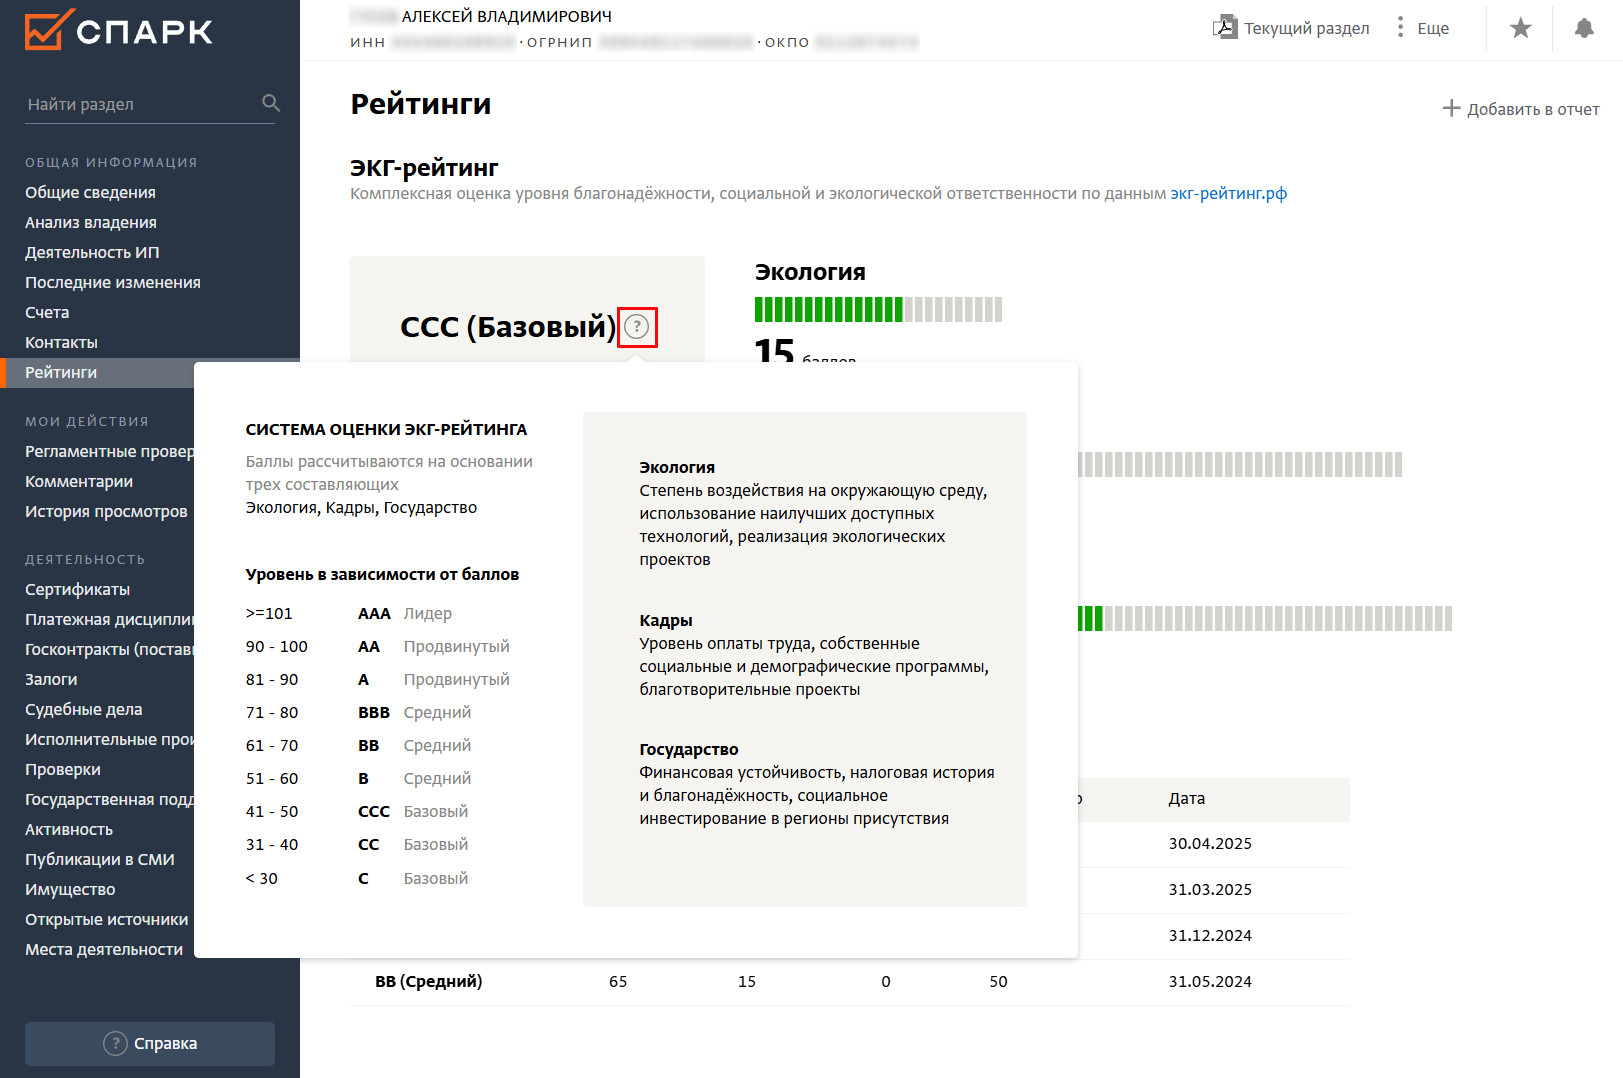The width and height of the screenshot is (1623, 1078).
Task: Type in the Найти раздел search field
Action: pos(140,104)
